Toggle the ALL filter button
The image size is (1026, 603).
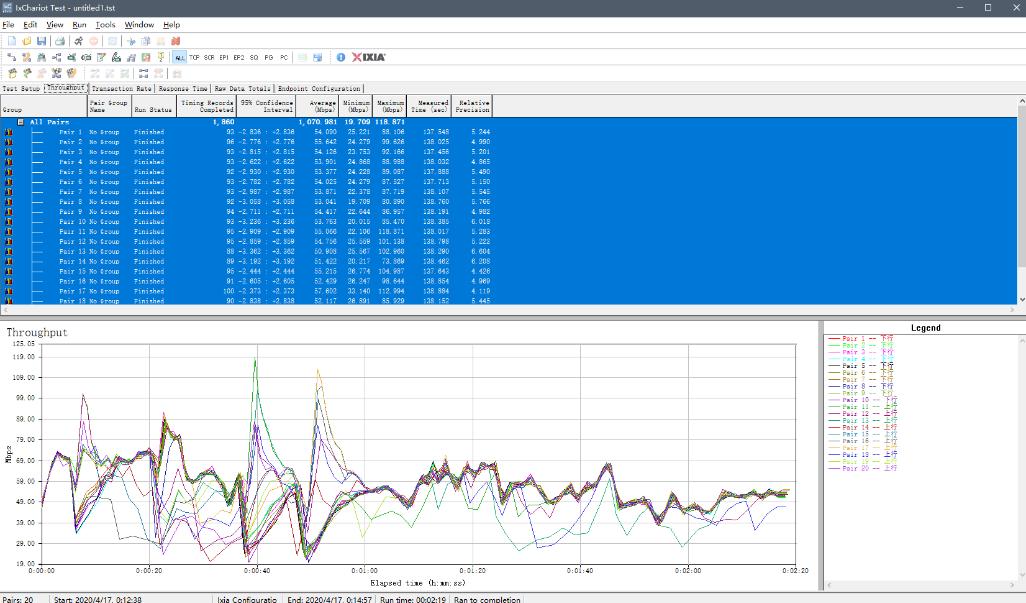pos(178,57)
